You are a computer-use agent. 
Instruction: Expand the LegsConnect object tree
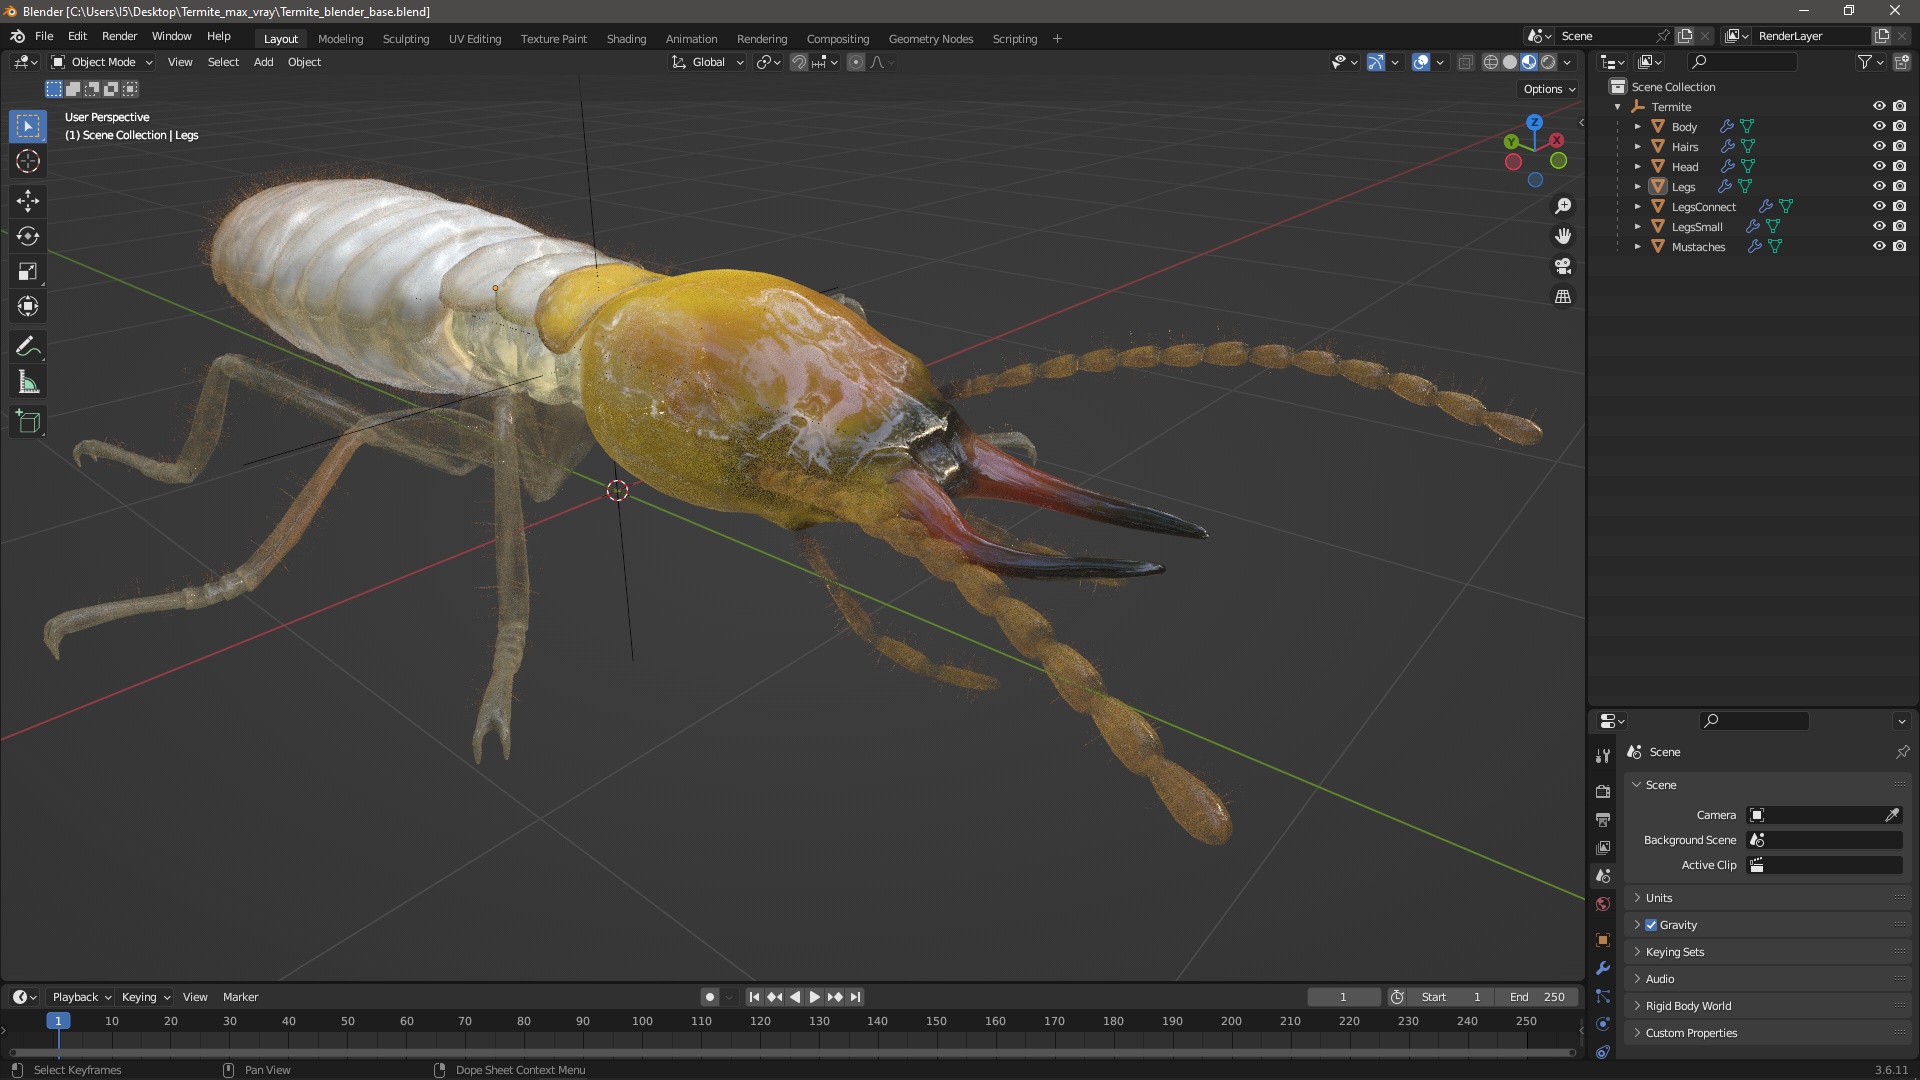(x=1637, y=207)
